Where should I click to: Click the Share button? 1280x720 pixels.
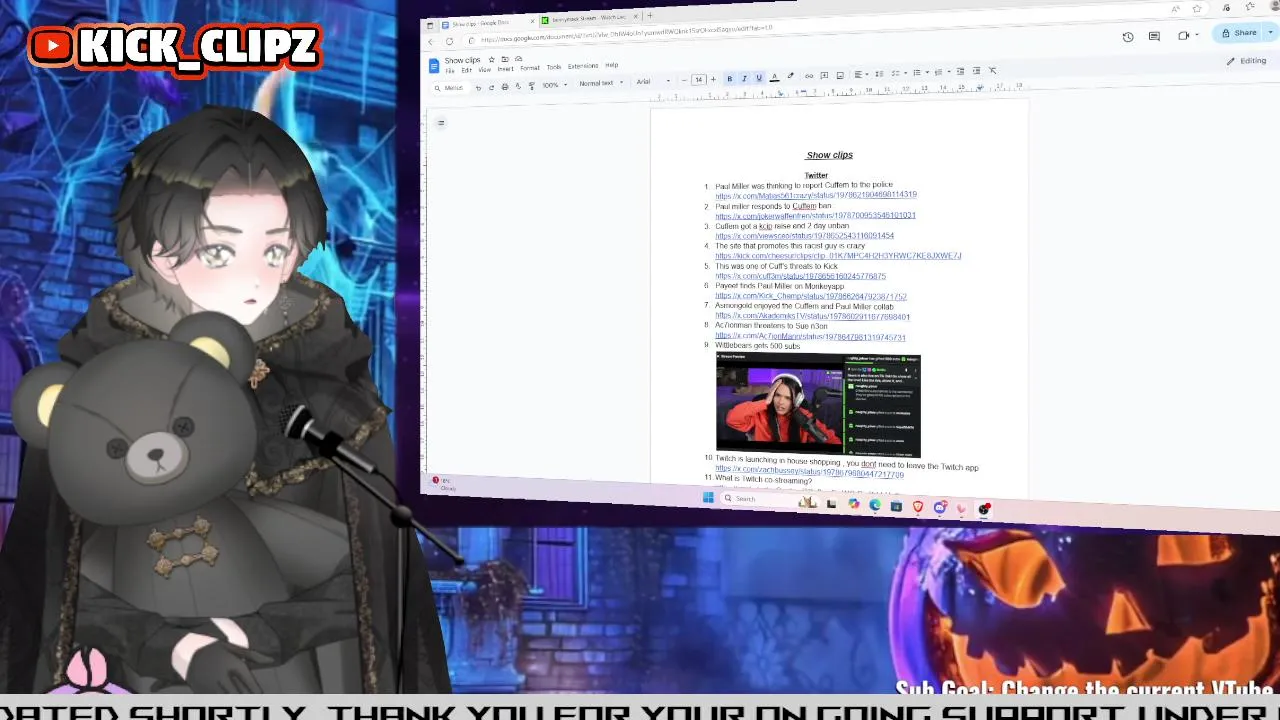[1239, 33]
